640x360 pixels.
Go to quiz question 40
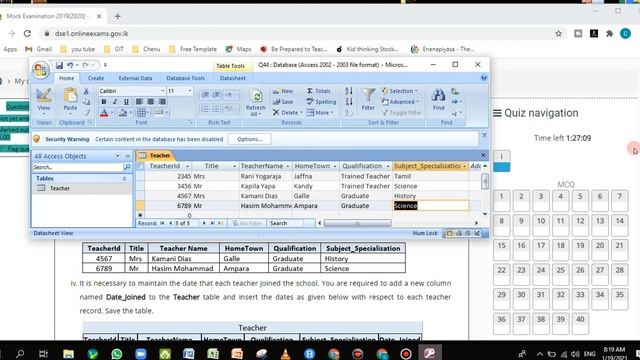coord(580,323)
